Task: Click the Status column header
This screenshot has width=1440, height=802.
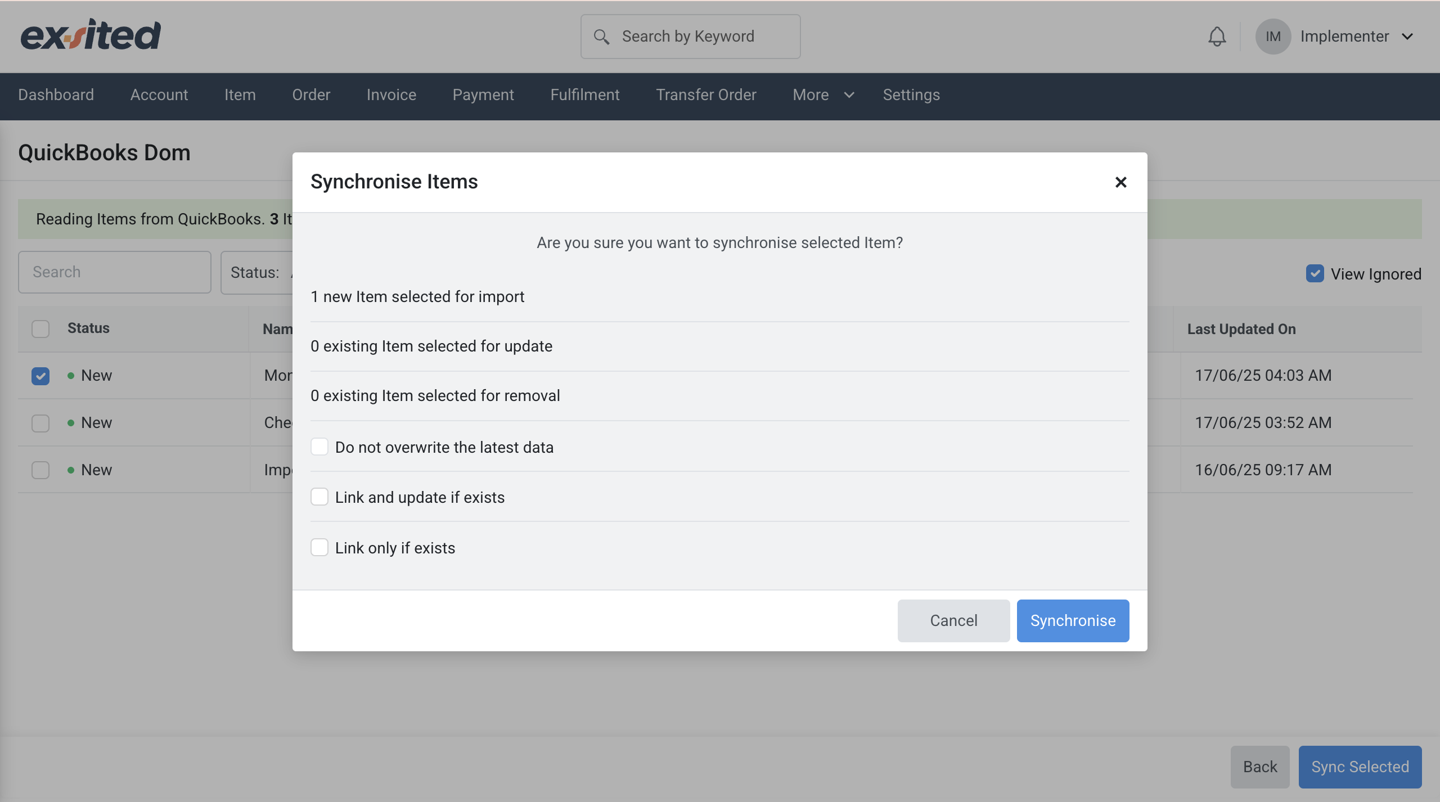Action: [88, 328]
